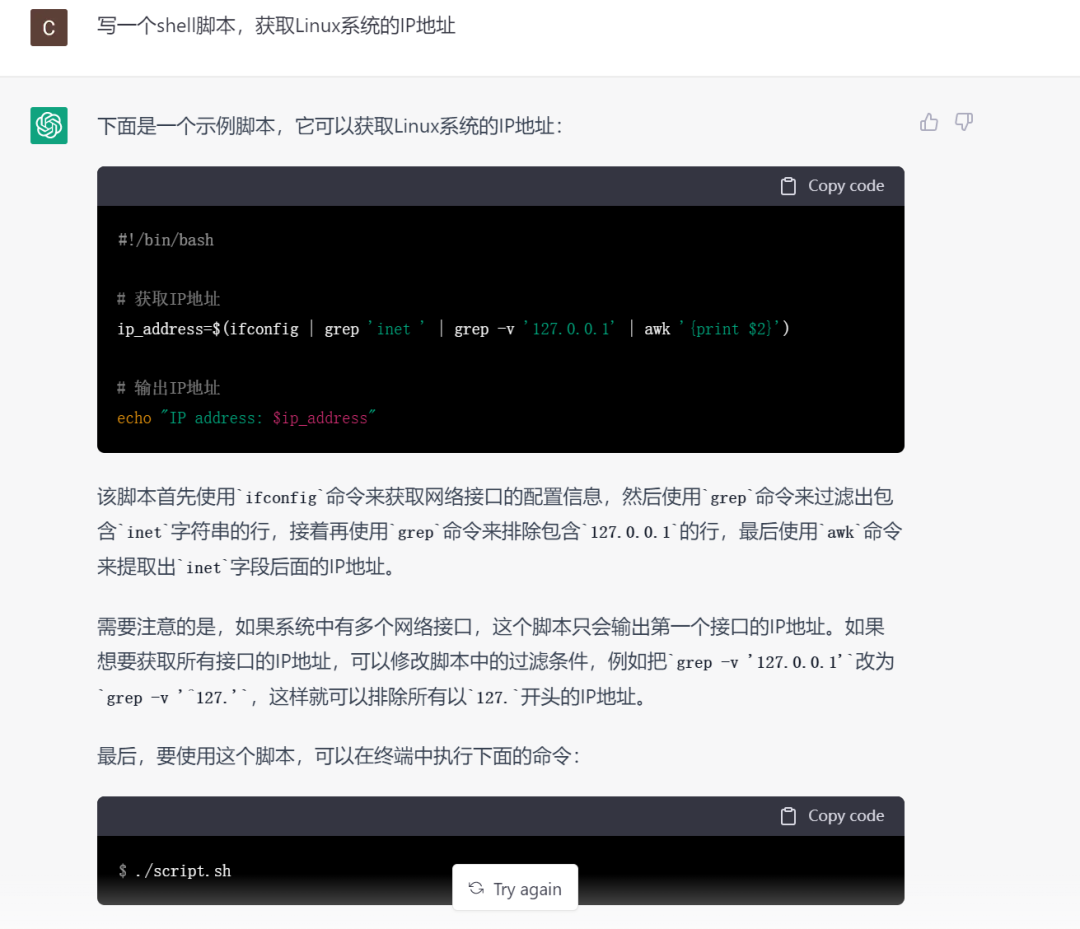
Task: Click the thumbs rating pair near top right
Action: point(946,121)
